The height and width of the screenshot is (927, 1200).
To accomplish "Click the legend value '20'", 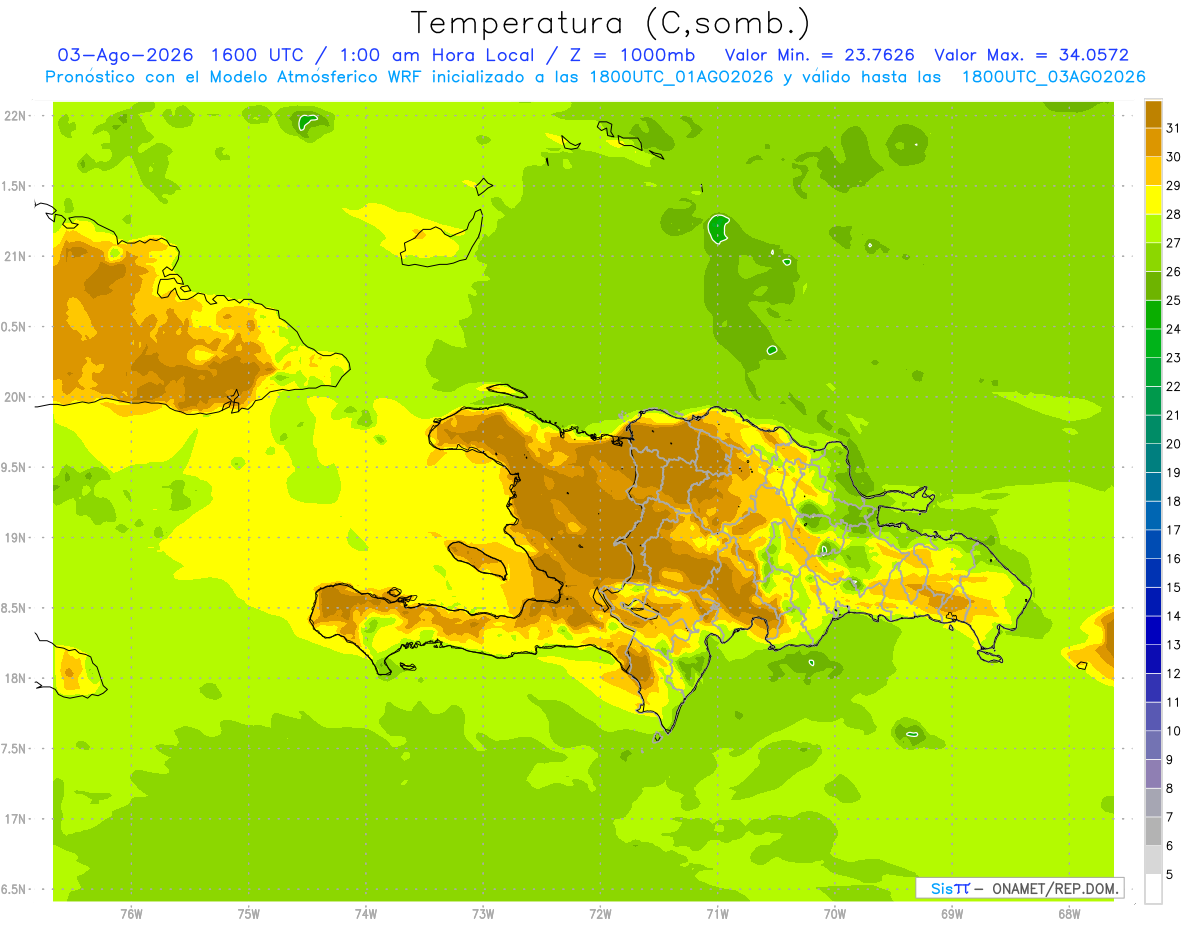I will [1174, 444].
